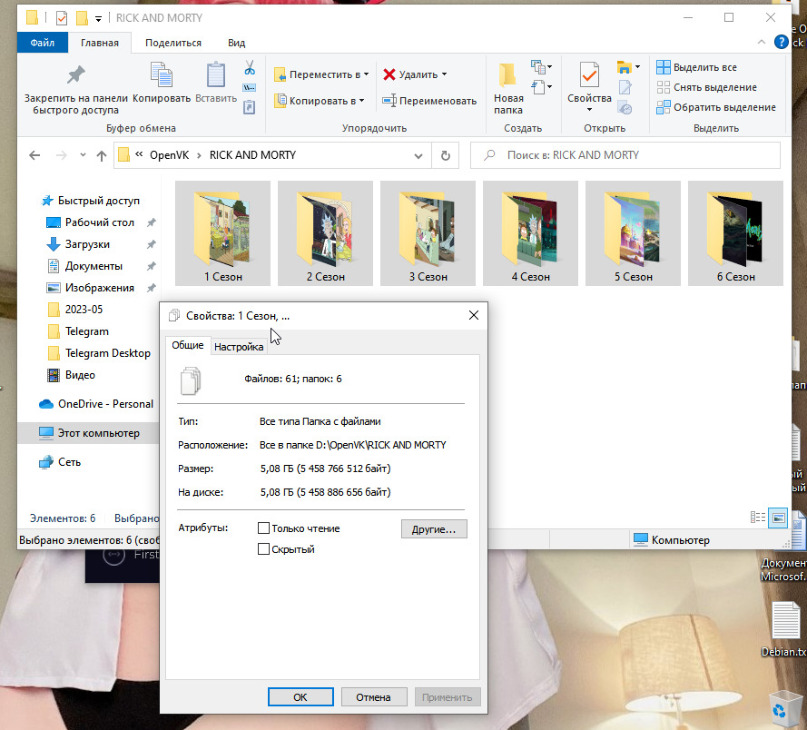Close the Свойства dialog
The height and width of the screenshot is (730, 807).
(473, 315)
